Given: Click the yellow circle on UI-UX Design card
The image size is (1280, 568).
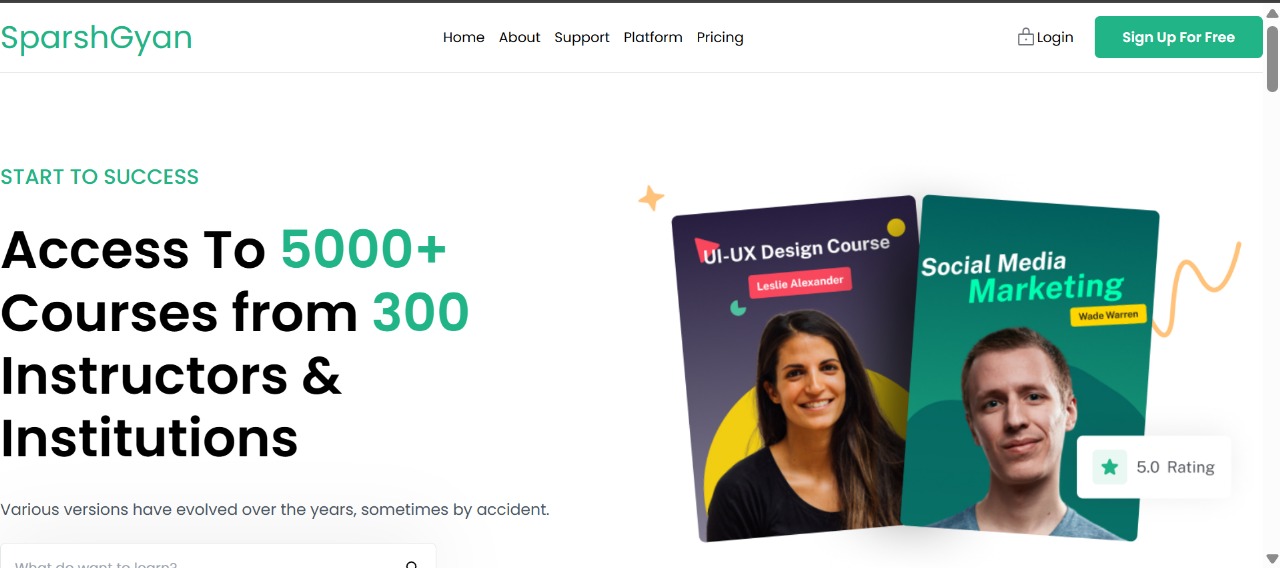Looking at the screenshot, I should click(x=896, y=228).
